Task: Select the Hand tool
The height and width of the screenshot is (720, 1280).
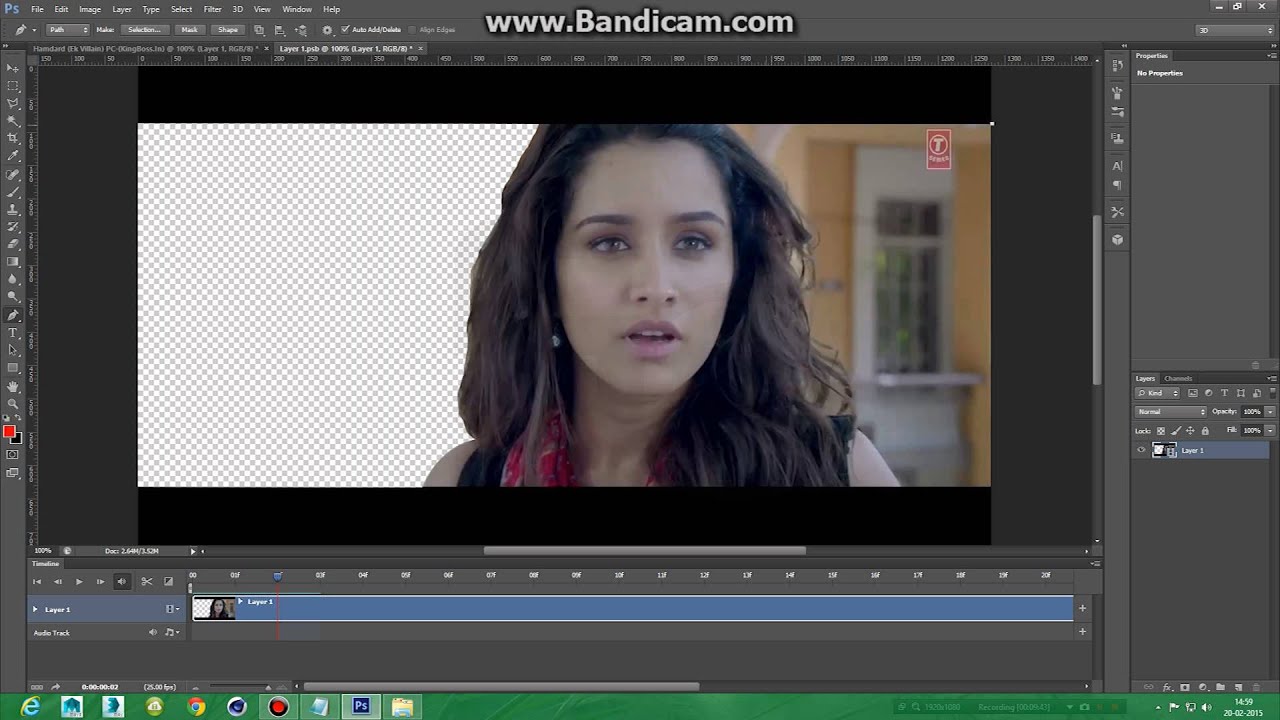Action: point(13,386)
